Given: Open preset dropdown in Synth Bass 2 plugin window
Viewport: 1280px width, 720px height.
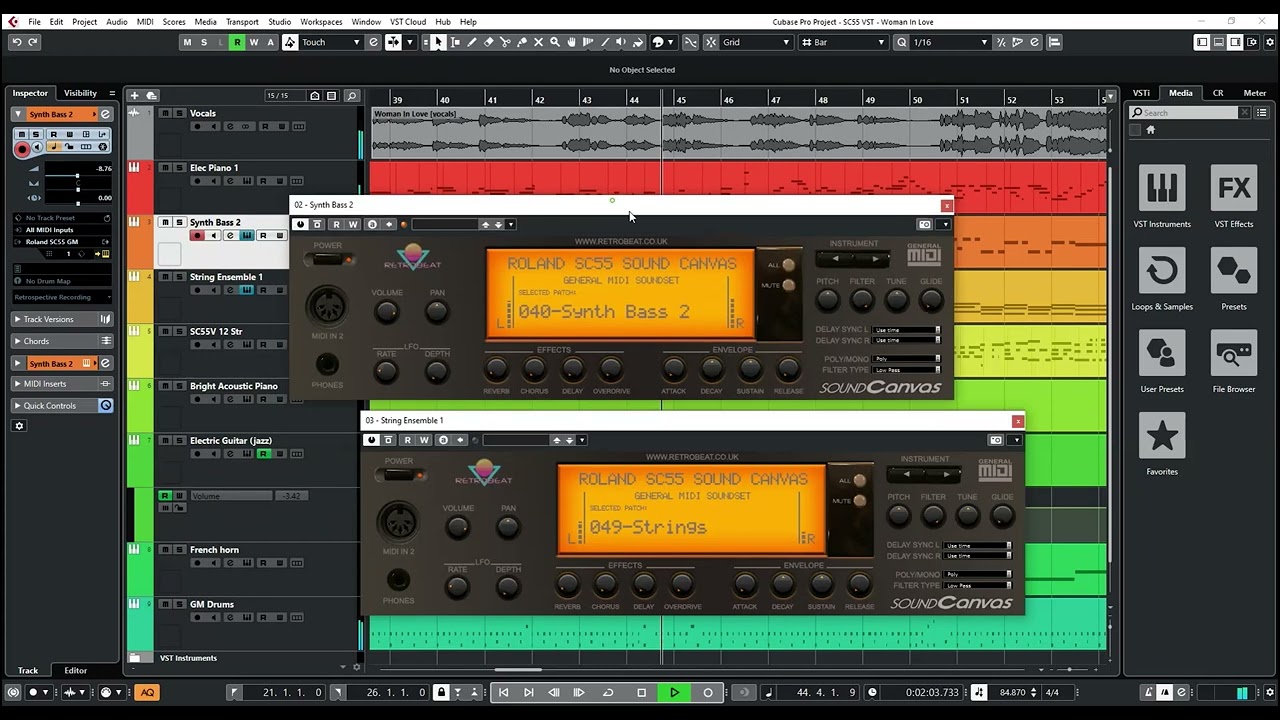Looking at the screenshot, I should (511, 224).
